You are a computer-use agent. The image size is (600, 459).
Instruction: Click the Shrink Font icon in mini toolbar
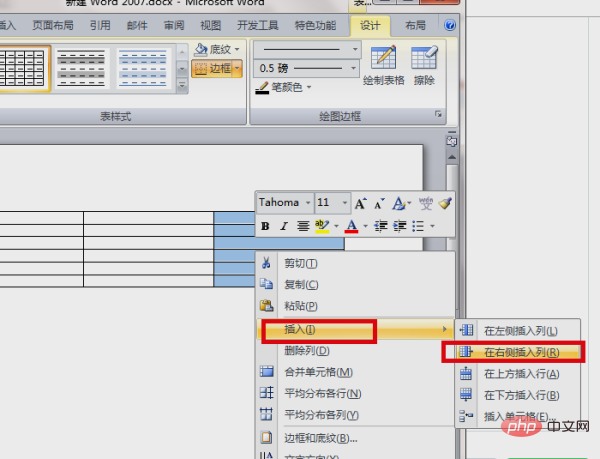(380, 203)
